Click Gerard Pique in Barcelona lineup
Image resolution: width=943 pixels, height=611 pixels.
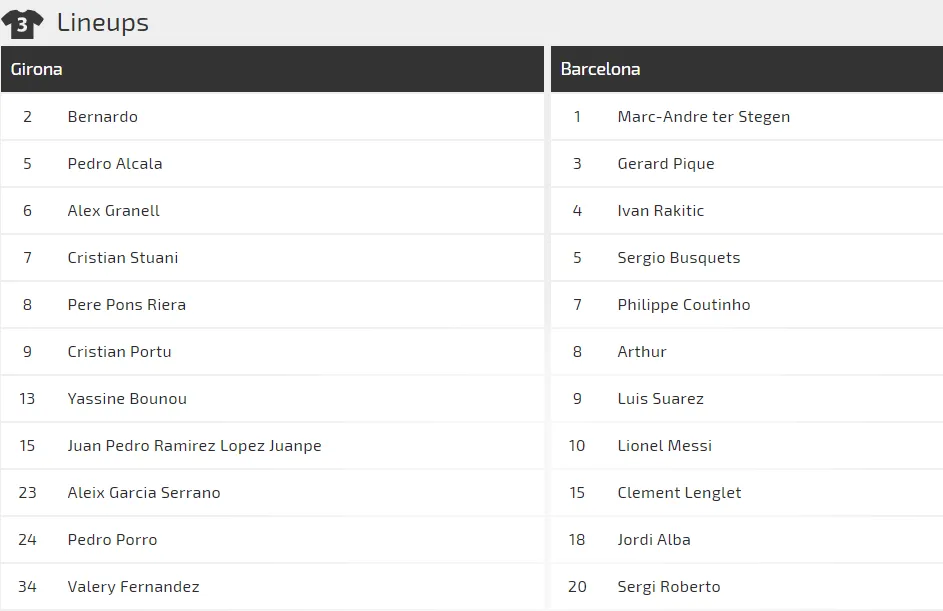pyautogui.click(x=666, y=164)
